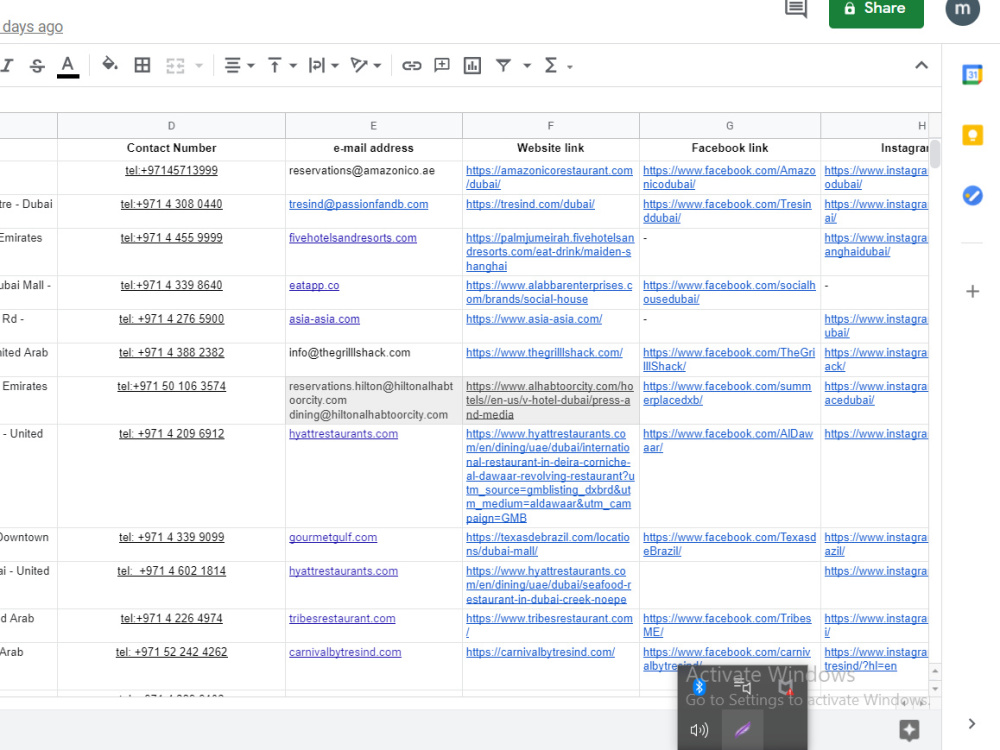The image size is (1000, 750).
Task: Select column E header
Action: (x=373, y=126)
